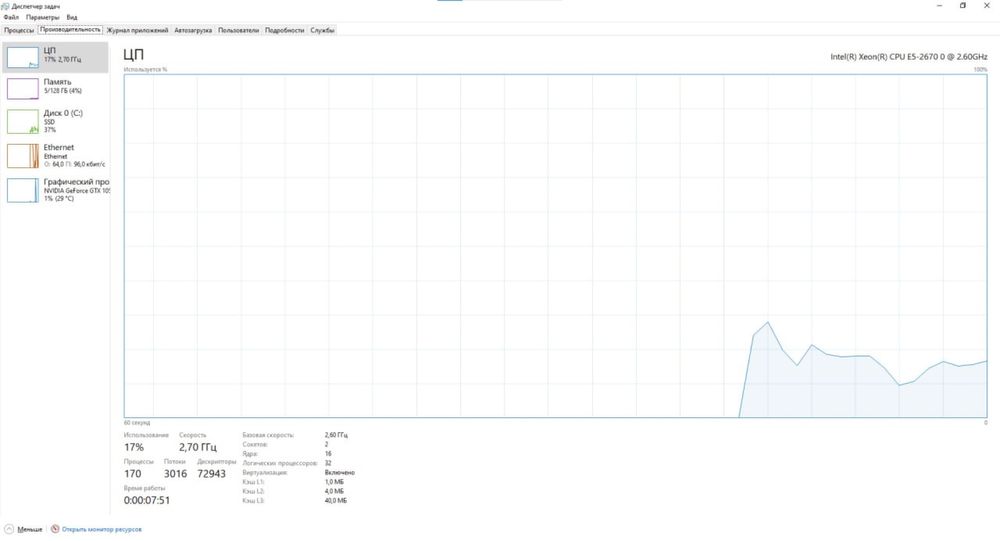
Task: Maximize or restore the Task Manager window
Action: 963,6
